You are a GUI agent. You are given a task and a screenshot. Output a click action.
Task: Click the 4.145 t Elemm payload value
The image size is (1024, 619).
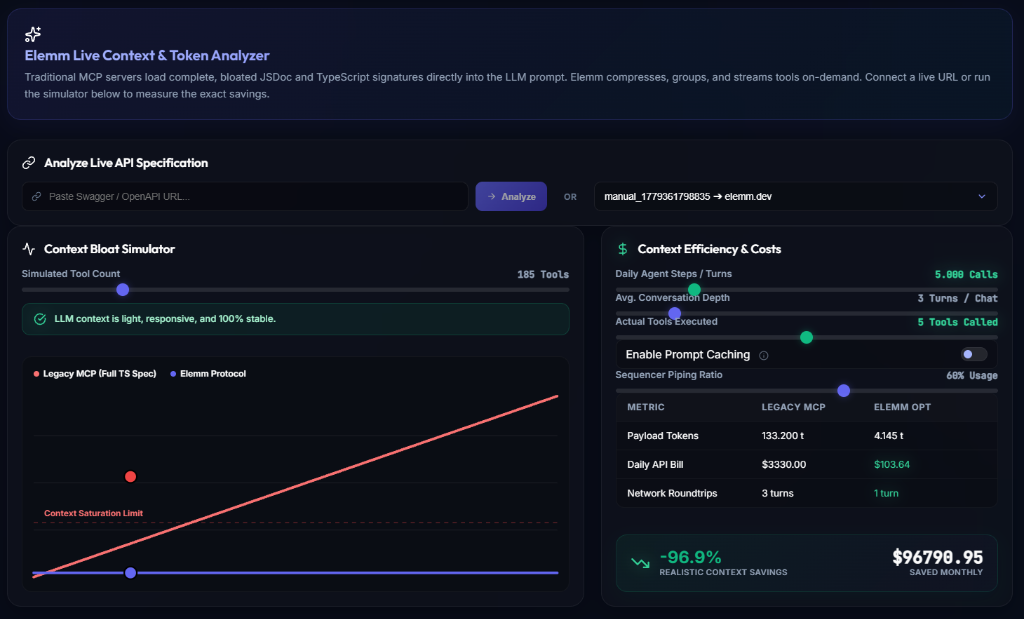click(x=888, y=436)
